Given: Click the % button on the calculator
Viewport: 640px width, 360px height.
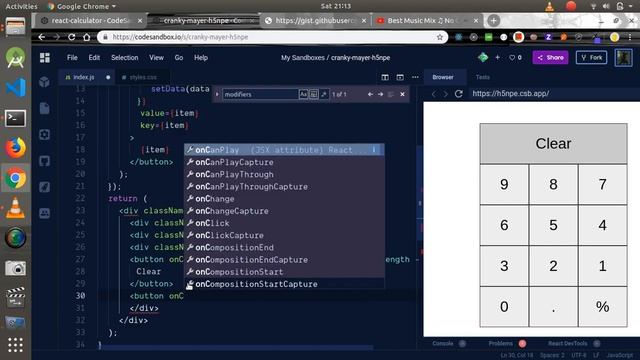Looking at the screenshot, I should 602,307.
